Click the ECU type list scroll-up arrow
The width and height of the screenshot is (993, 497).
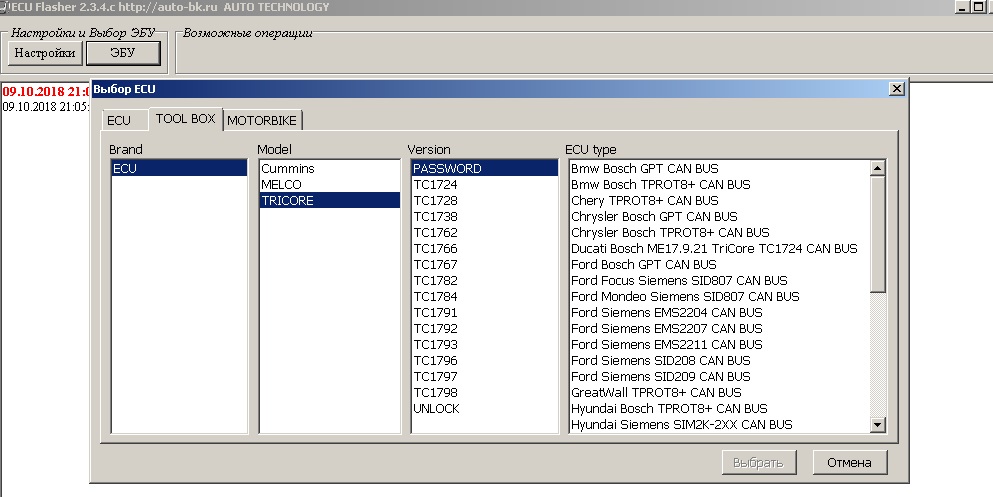[x=878, y=168]
